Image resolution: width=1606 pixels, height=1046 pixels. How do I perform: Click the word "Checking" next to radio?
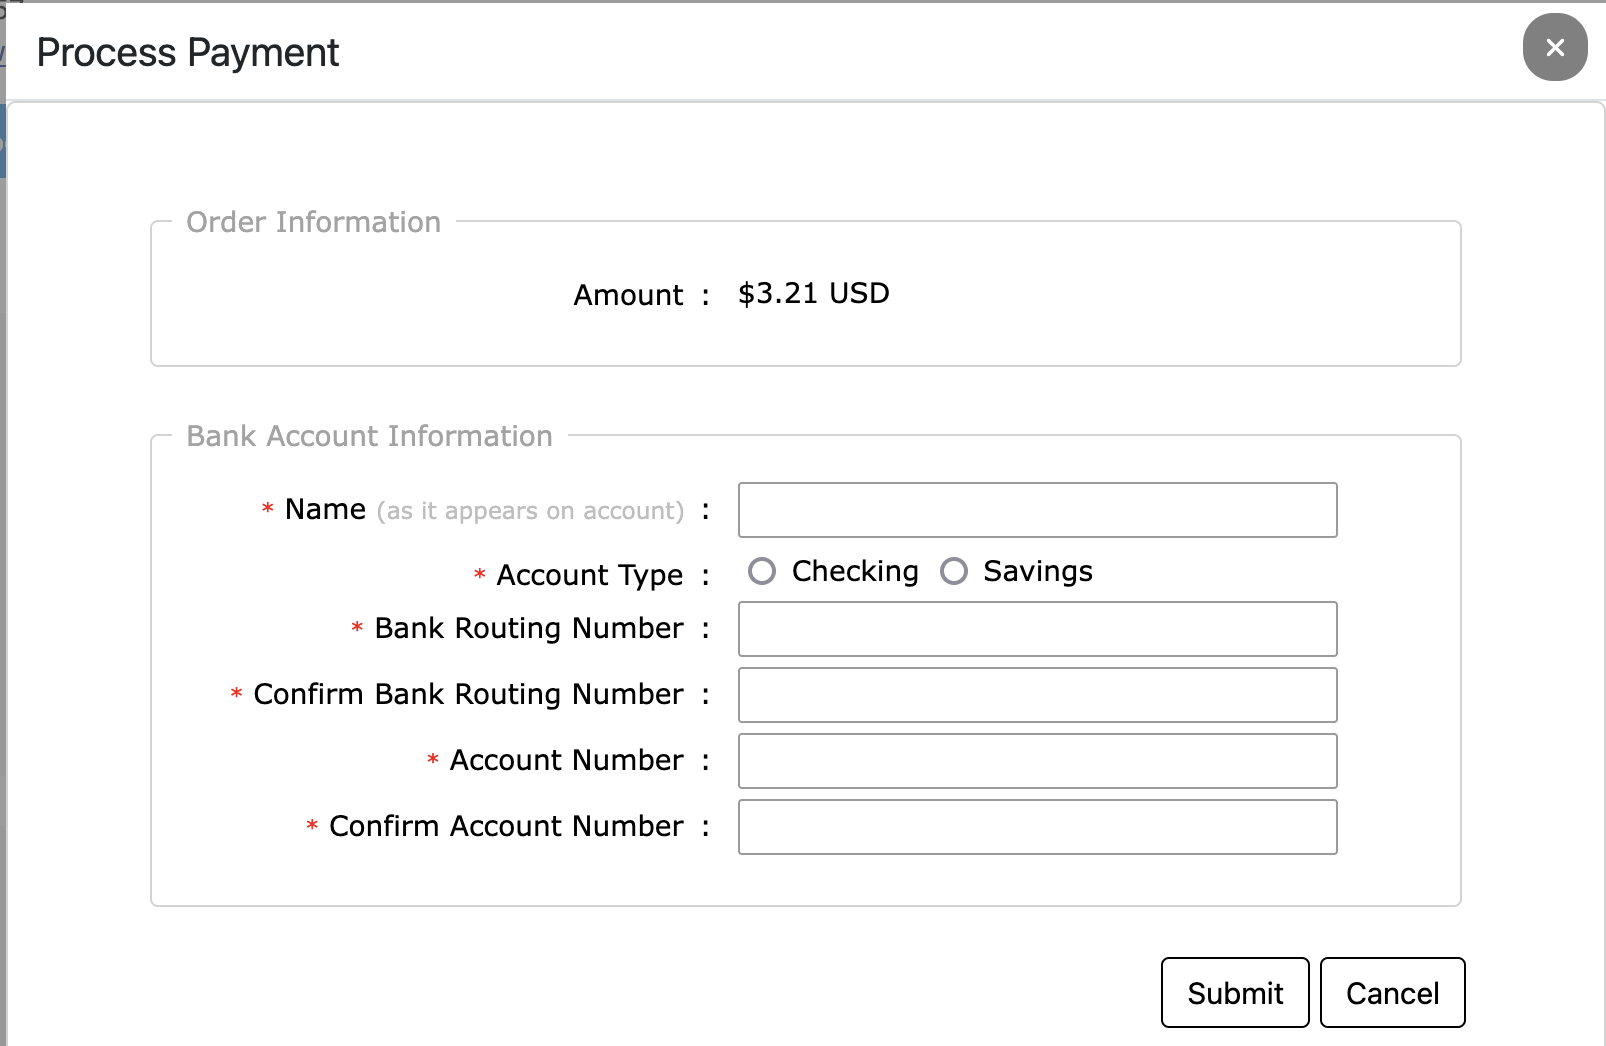coord(855,571)
